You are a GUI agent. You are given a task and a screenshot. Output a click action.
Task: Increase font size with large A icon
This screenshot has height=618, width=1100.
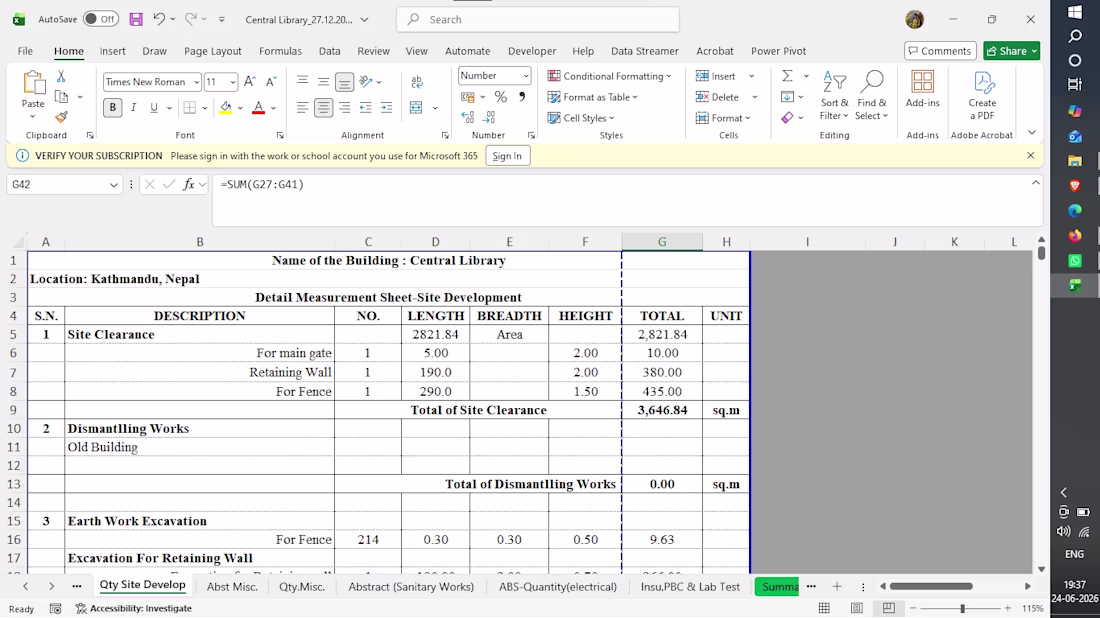click(250, 82)
